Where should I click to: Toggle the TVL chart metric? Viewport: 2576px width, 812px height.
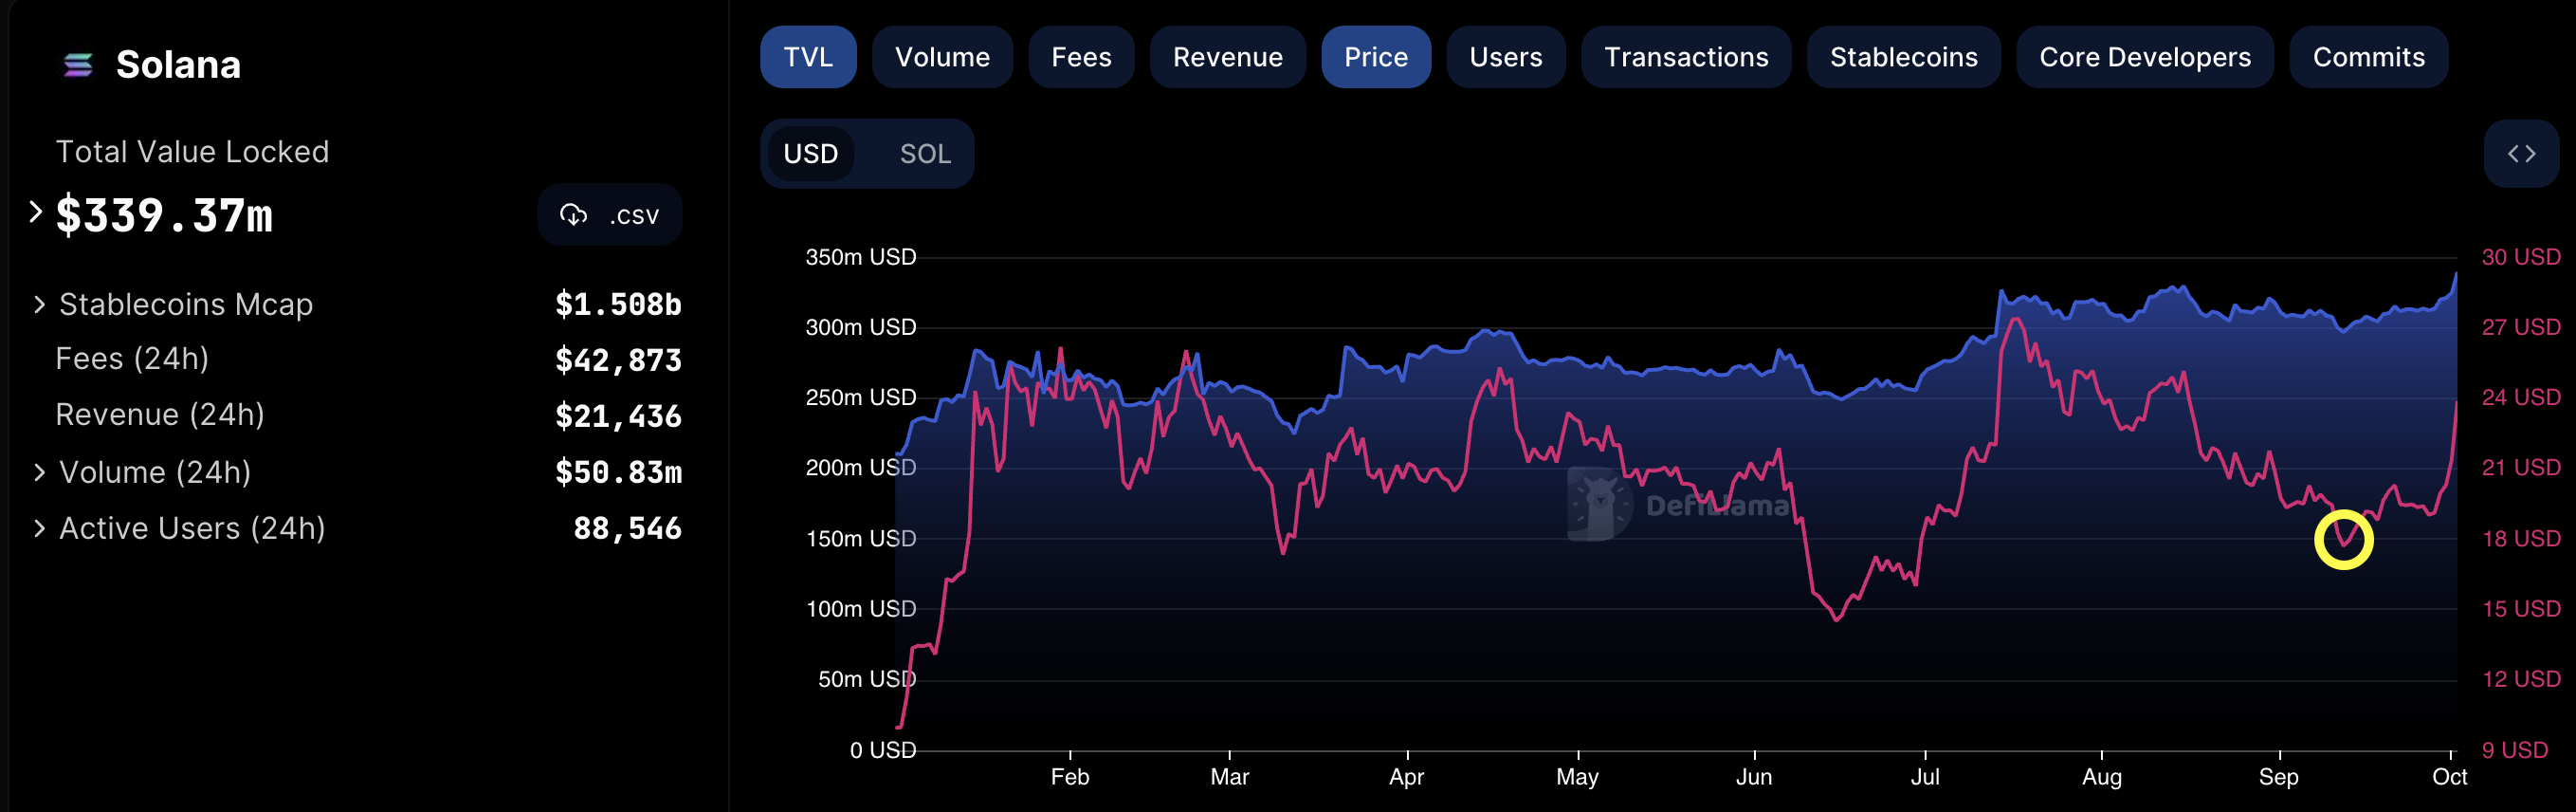tap(807, 57)
